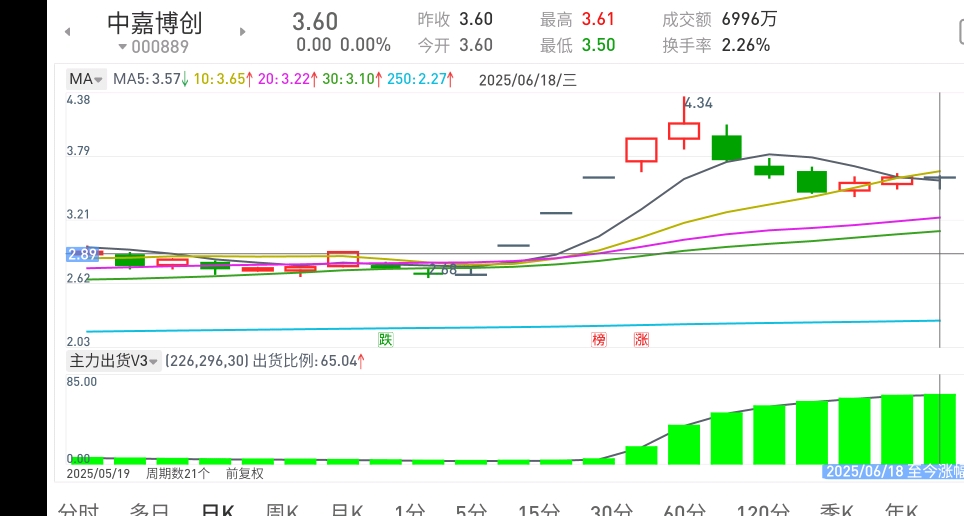Click the current price 3.60
The height and width of the screenshot is (516, 964).
(315, 22)
